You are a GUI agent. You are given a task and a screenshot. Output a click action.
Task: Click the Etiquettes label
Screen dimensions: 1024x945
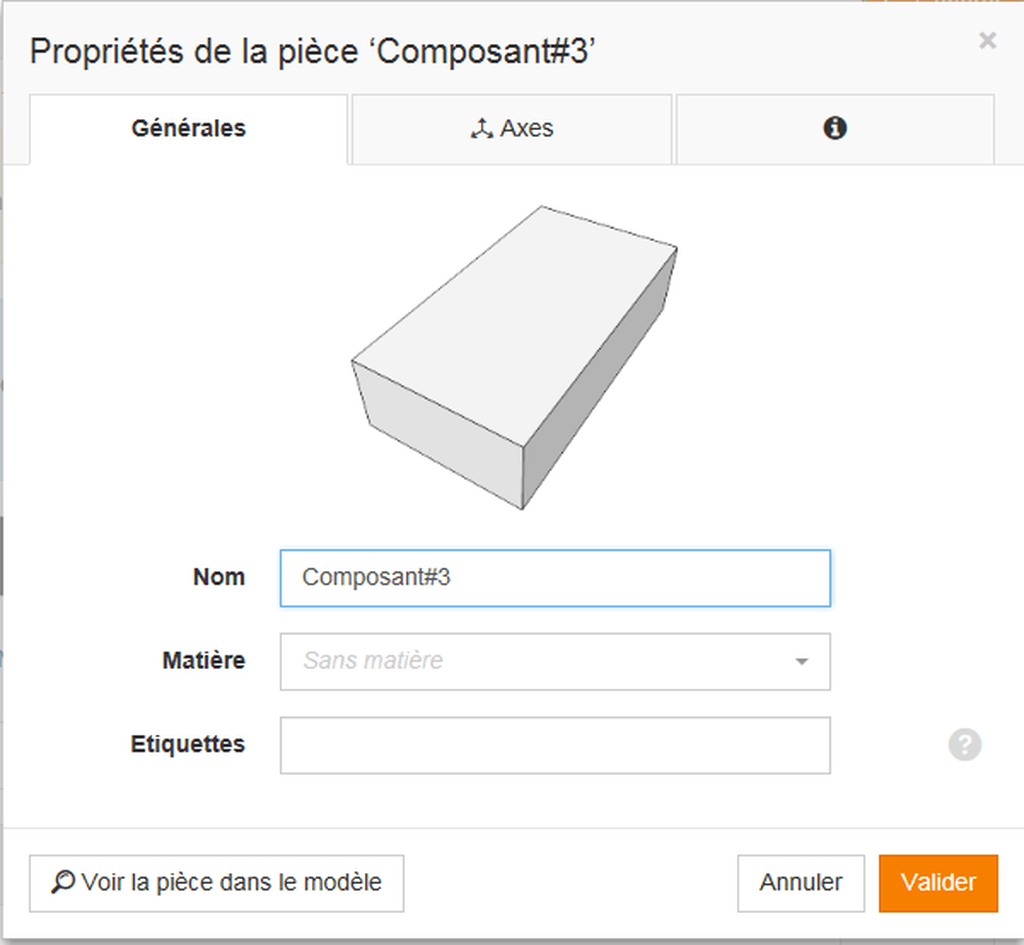click(187, 745)
